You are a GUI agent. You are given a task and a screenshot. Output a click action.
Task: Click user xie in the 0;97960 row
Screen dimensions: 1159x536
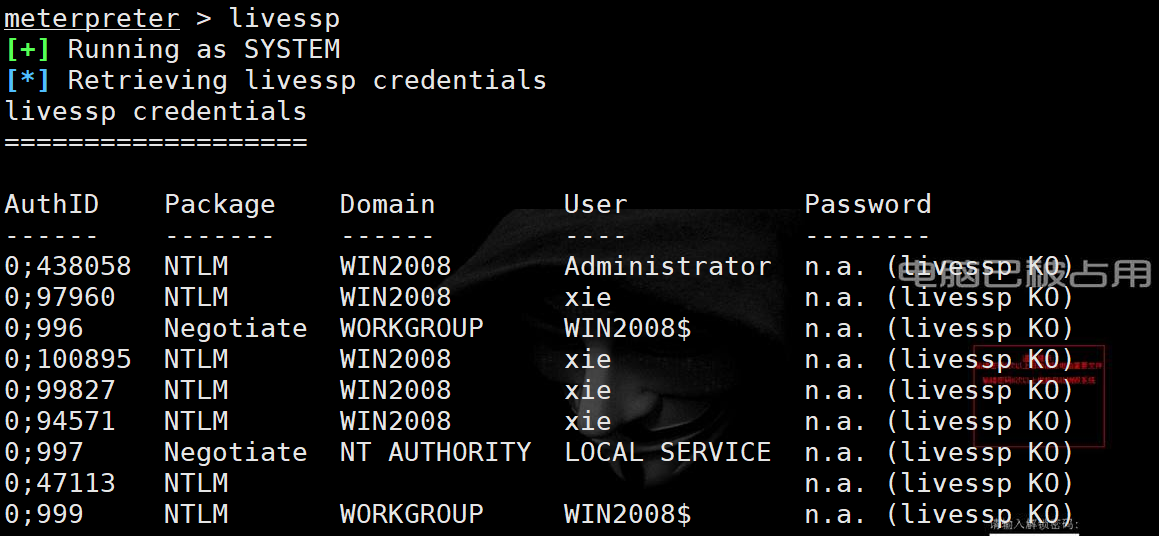click(x=588, y=297)
